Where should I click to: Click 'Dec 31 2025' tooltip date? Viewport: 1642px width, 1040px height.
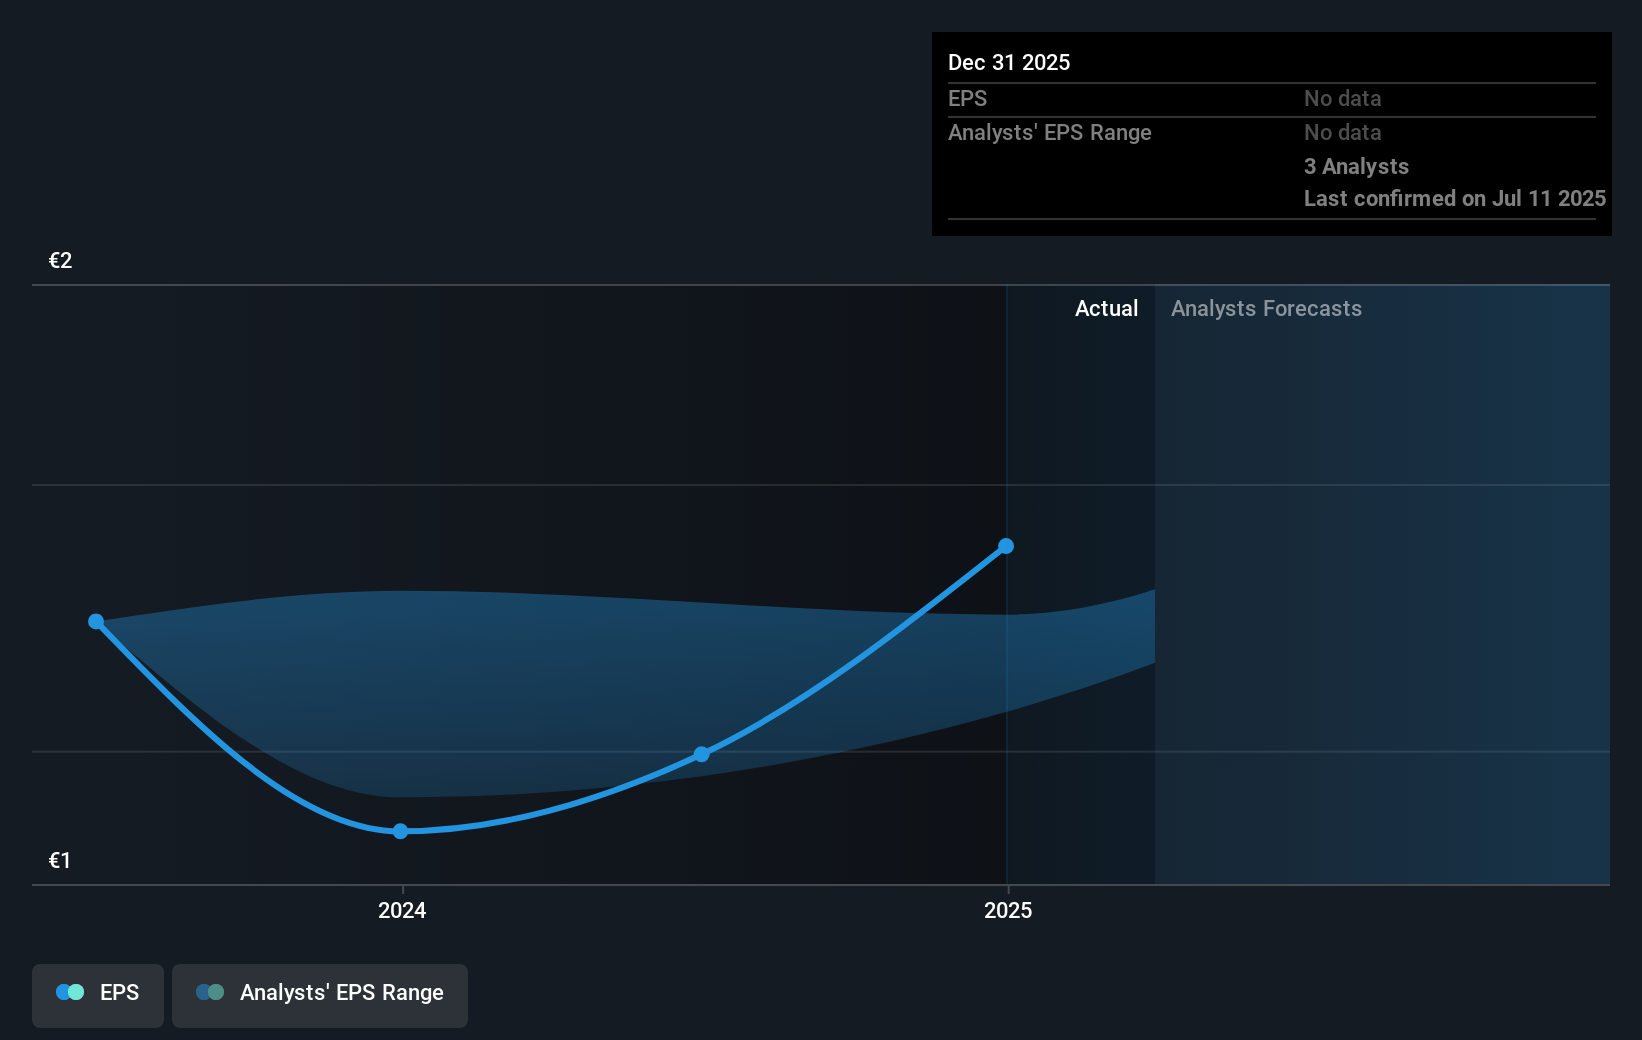click(x=1009, y=62)
